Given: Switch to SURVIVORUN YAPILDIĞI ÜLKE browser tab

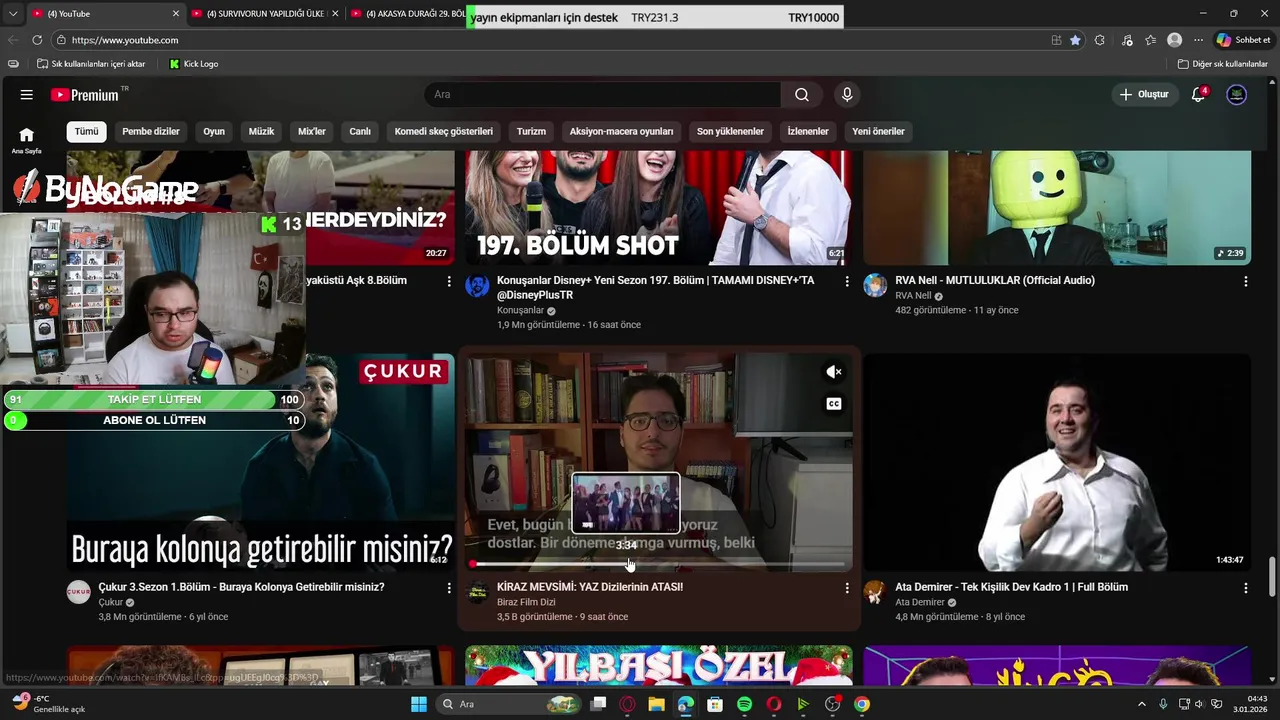Looking at the screenshot, I should click(x=265, y=14).
